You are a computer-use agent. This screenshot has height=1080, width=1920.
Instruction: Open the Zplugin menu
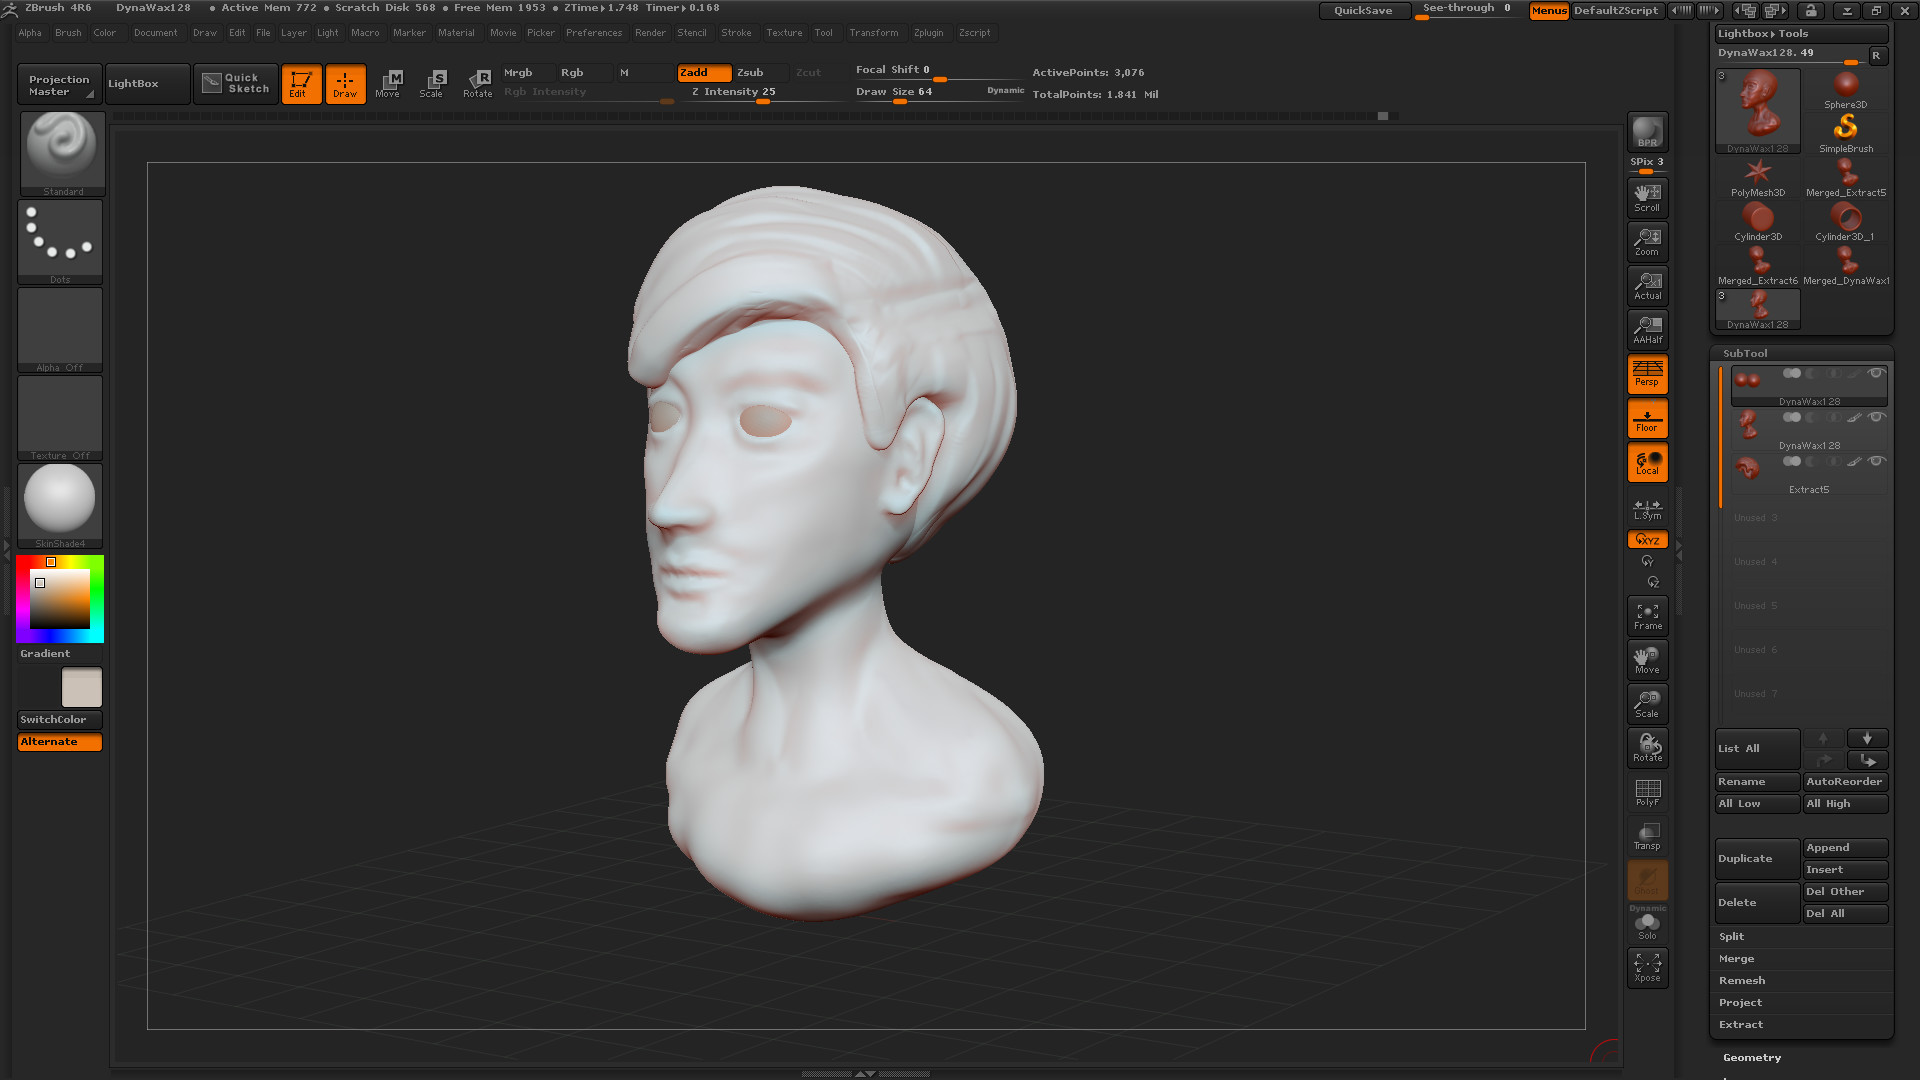pos(929,32)
